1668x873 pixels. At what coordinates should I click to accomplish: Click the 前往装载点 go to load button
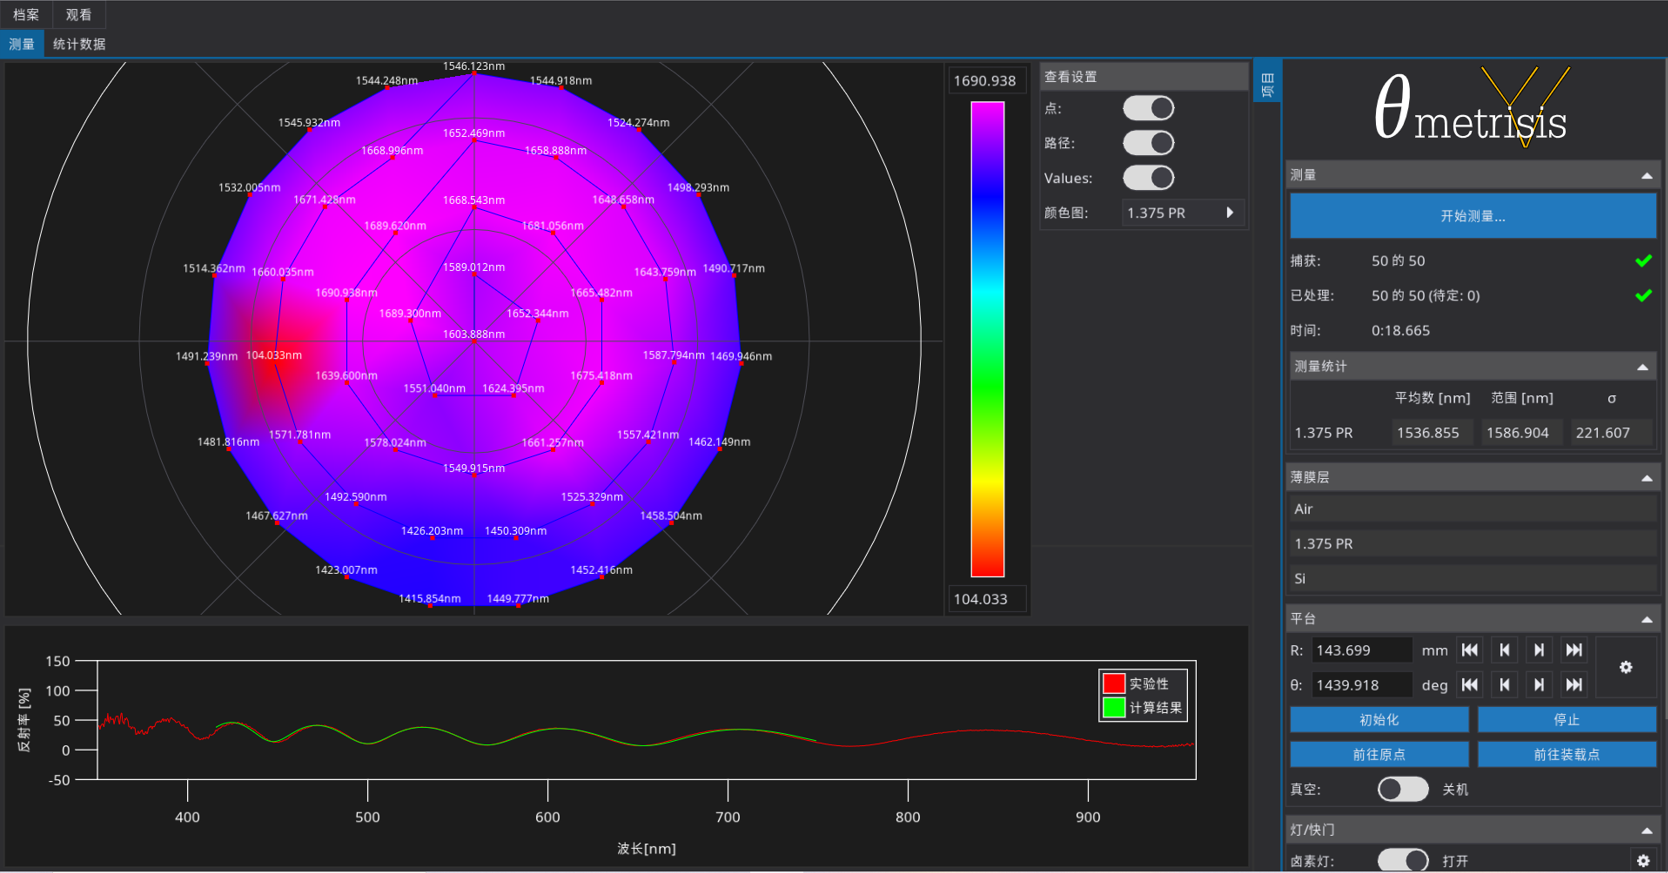pyautogui.click(x=1567, y=755)
